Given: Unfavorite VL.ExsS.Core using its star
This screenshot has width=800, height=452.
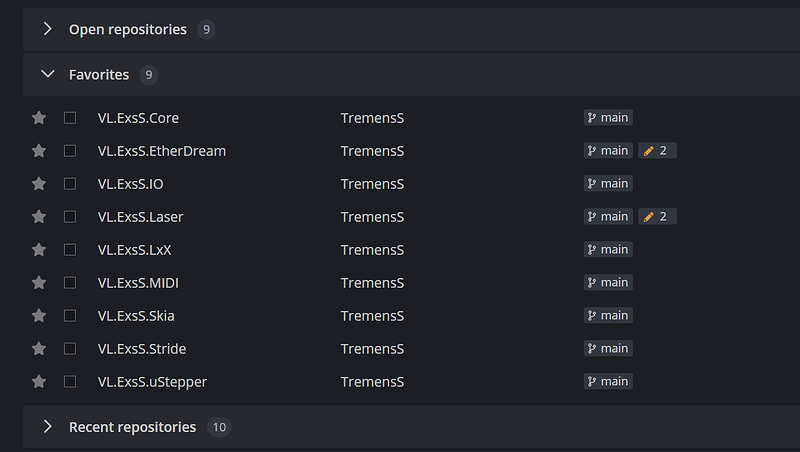Looking at the screenshot, I should (x=39, y=118).
